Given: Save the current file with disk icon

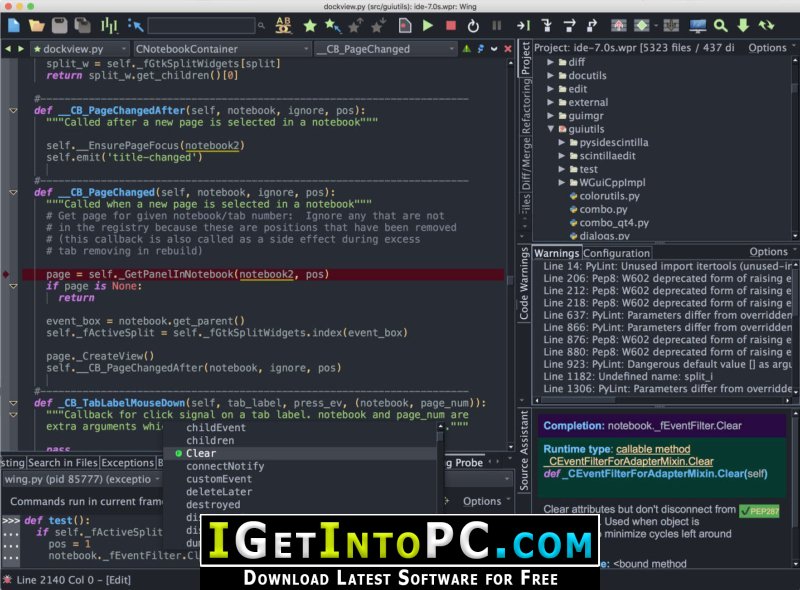Looking at the screenshot, I should click(x=60, y=25).
